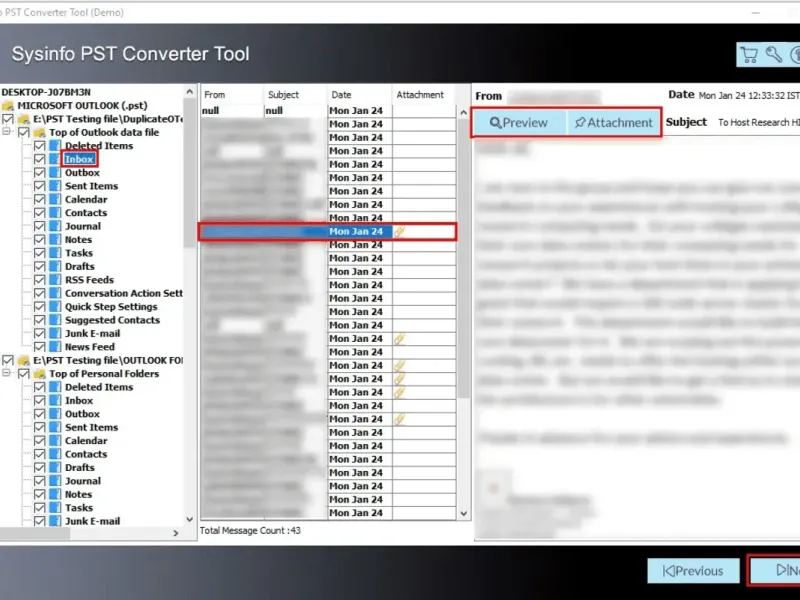
Task: Select the Quick Step Settings folder
Action: click(x=111, y=307)
